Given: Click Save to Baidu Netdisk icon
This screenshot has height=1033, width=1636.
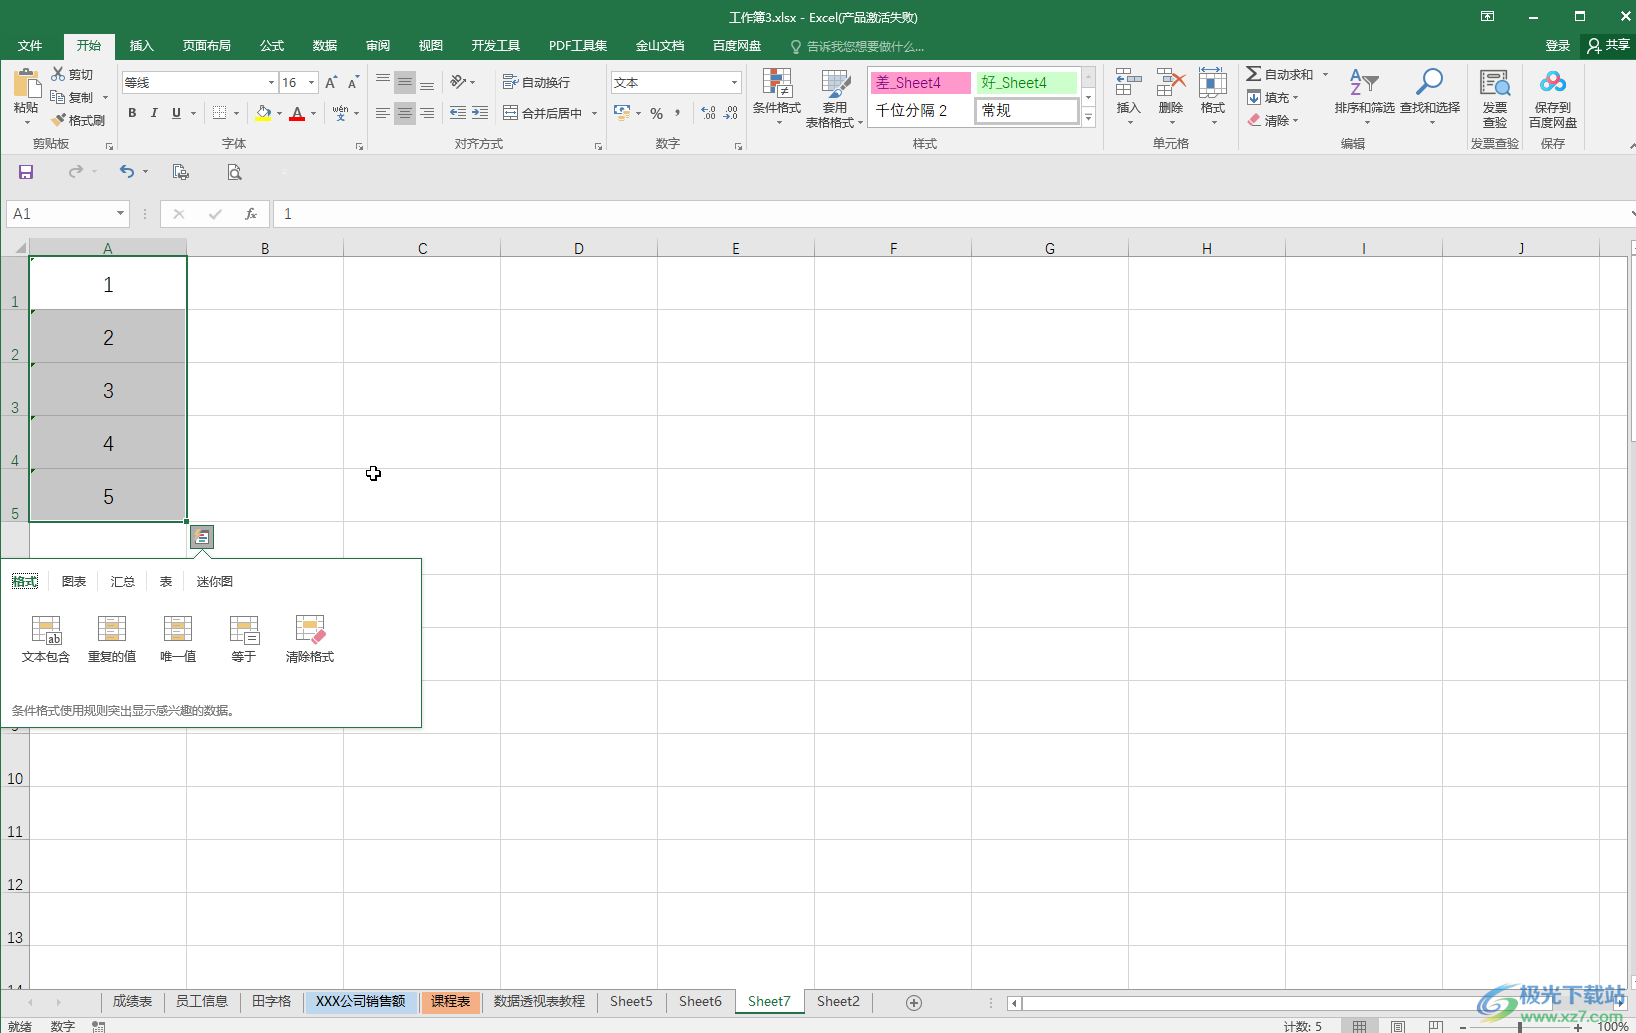Looking at the screenshot, I should pos(1553,84).
